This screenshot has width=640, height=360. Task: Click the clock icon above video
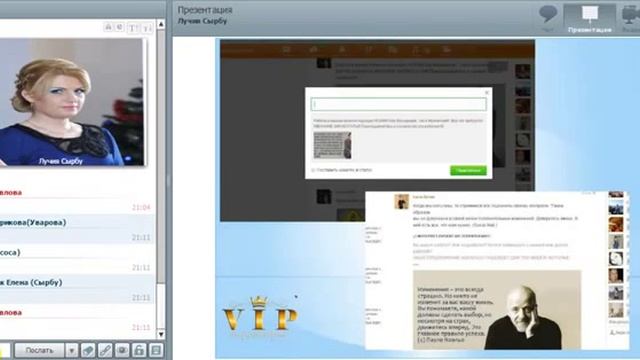click(119, 27)
